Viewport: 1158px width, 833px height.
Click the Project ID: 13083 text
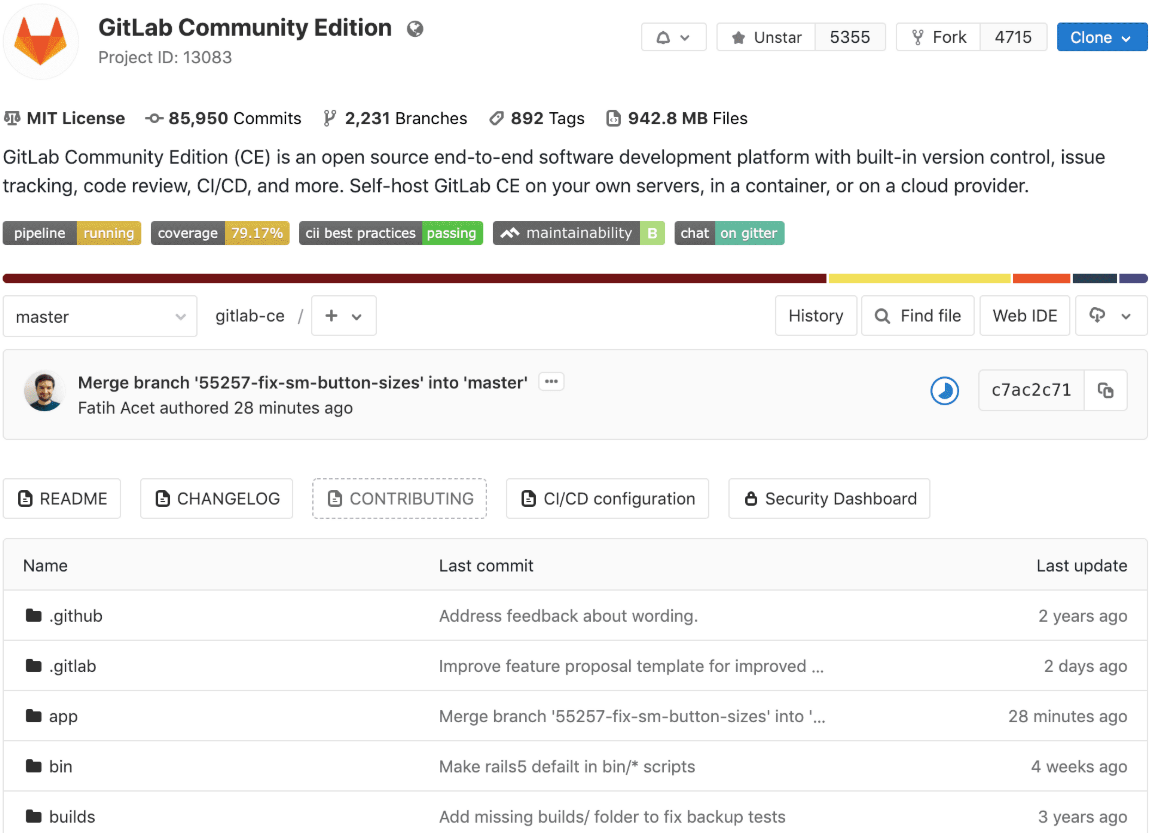click(x=165, y=57)
